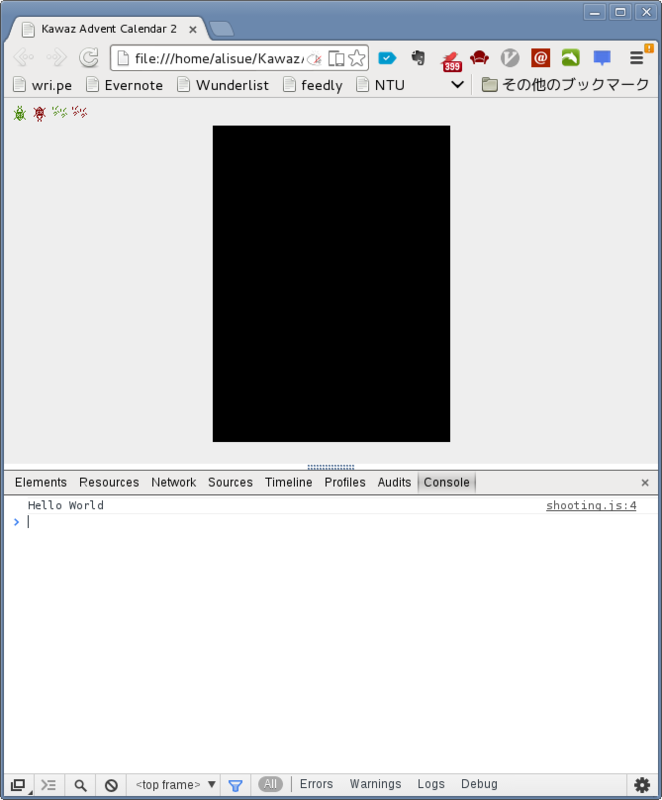Screen dimensions: 662x800
Task: Open その他のブックマーク folder
Action: click(565, 85)
